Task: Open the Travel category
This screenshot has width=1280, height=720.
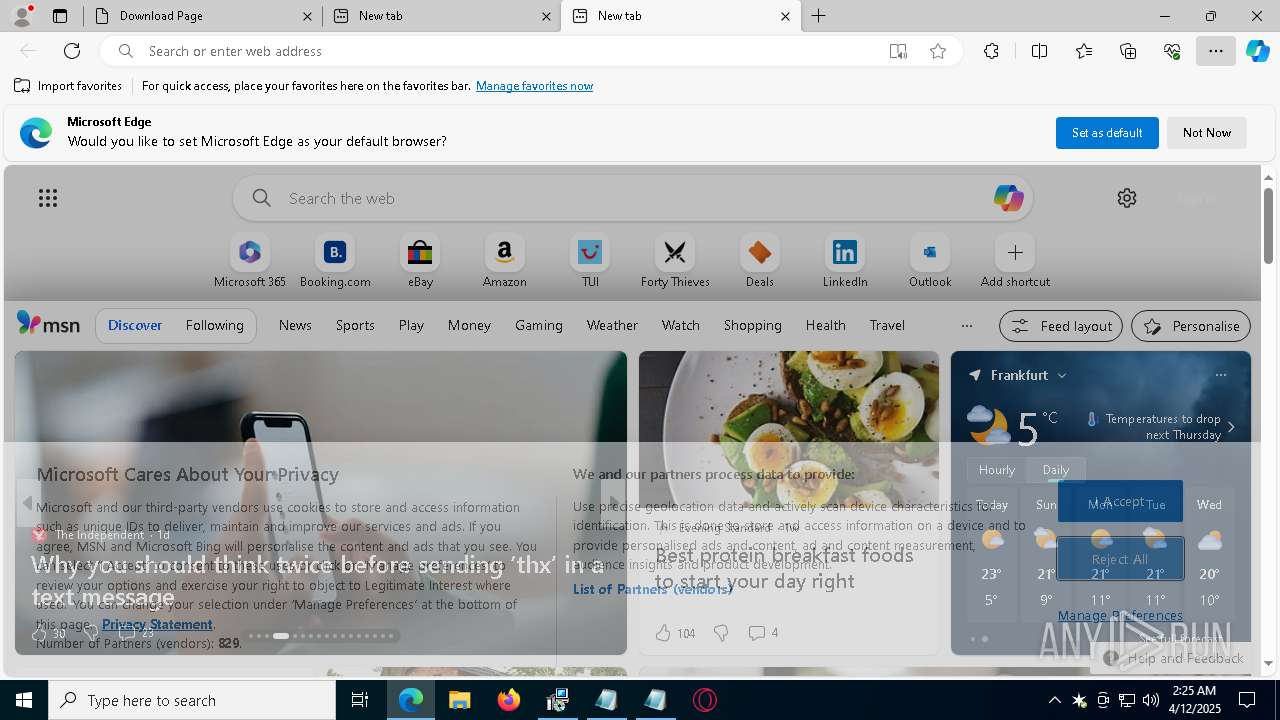Action: [887, 325]
